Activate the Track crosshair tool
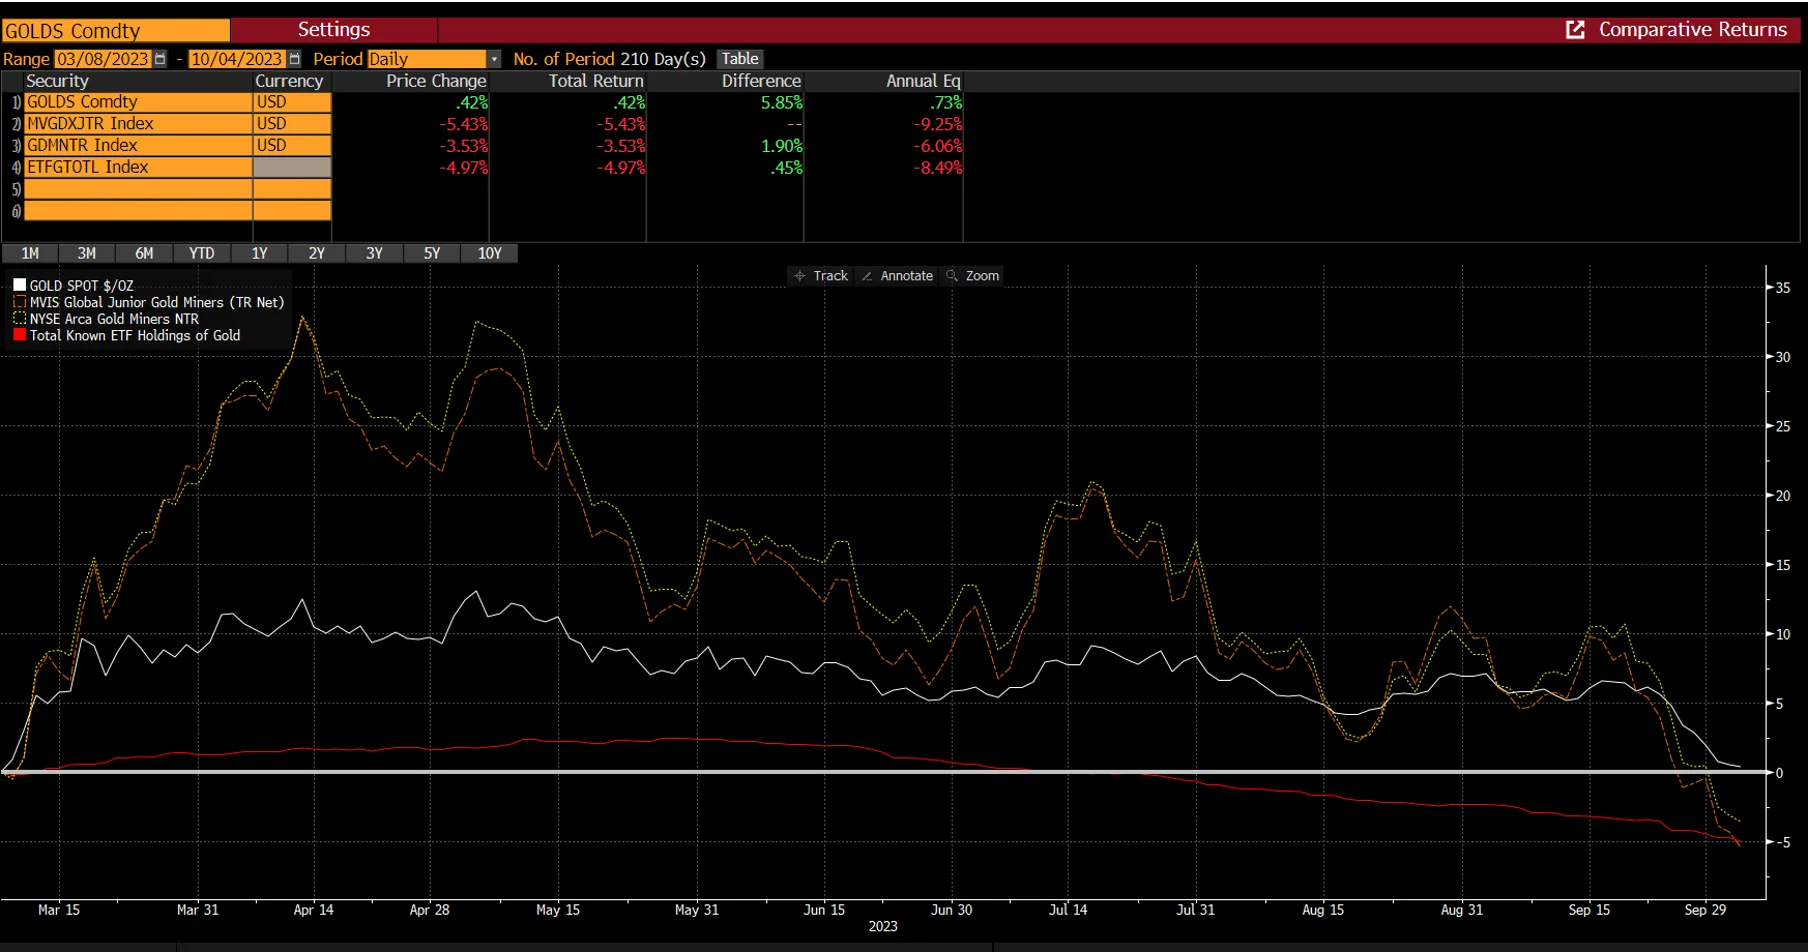 [820, 276]
